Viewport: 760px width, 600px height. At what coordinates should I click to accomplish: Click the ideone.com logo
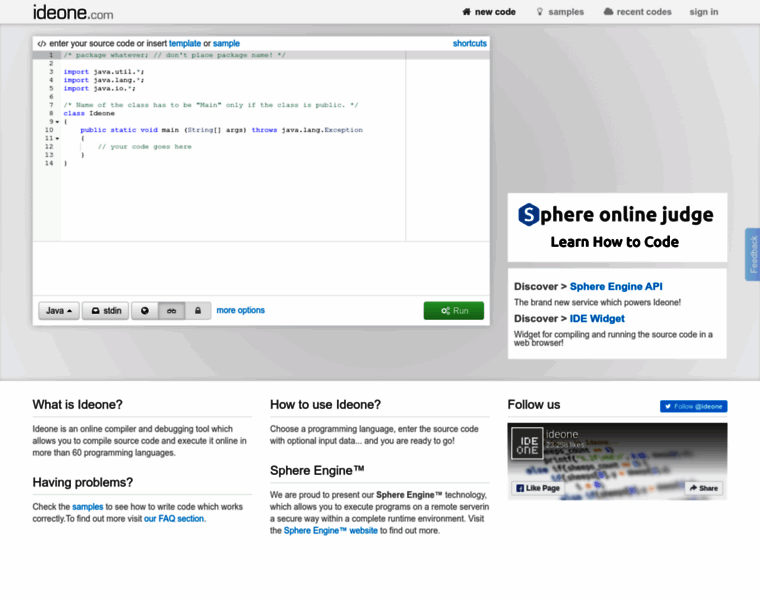tap(73, 12)
